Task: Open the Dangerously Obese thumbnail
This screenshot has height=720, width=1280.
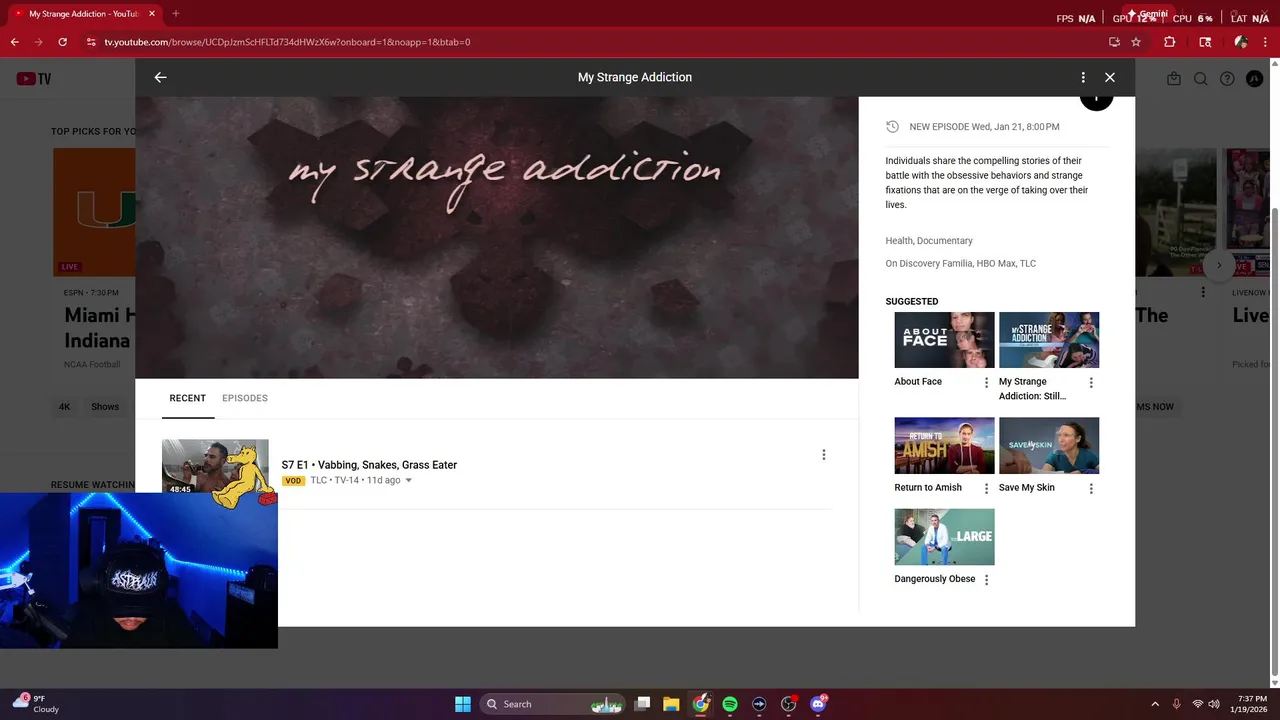Action: pyautogui.click(x=944, y=537)
